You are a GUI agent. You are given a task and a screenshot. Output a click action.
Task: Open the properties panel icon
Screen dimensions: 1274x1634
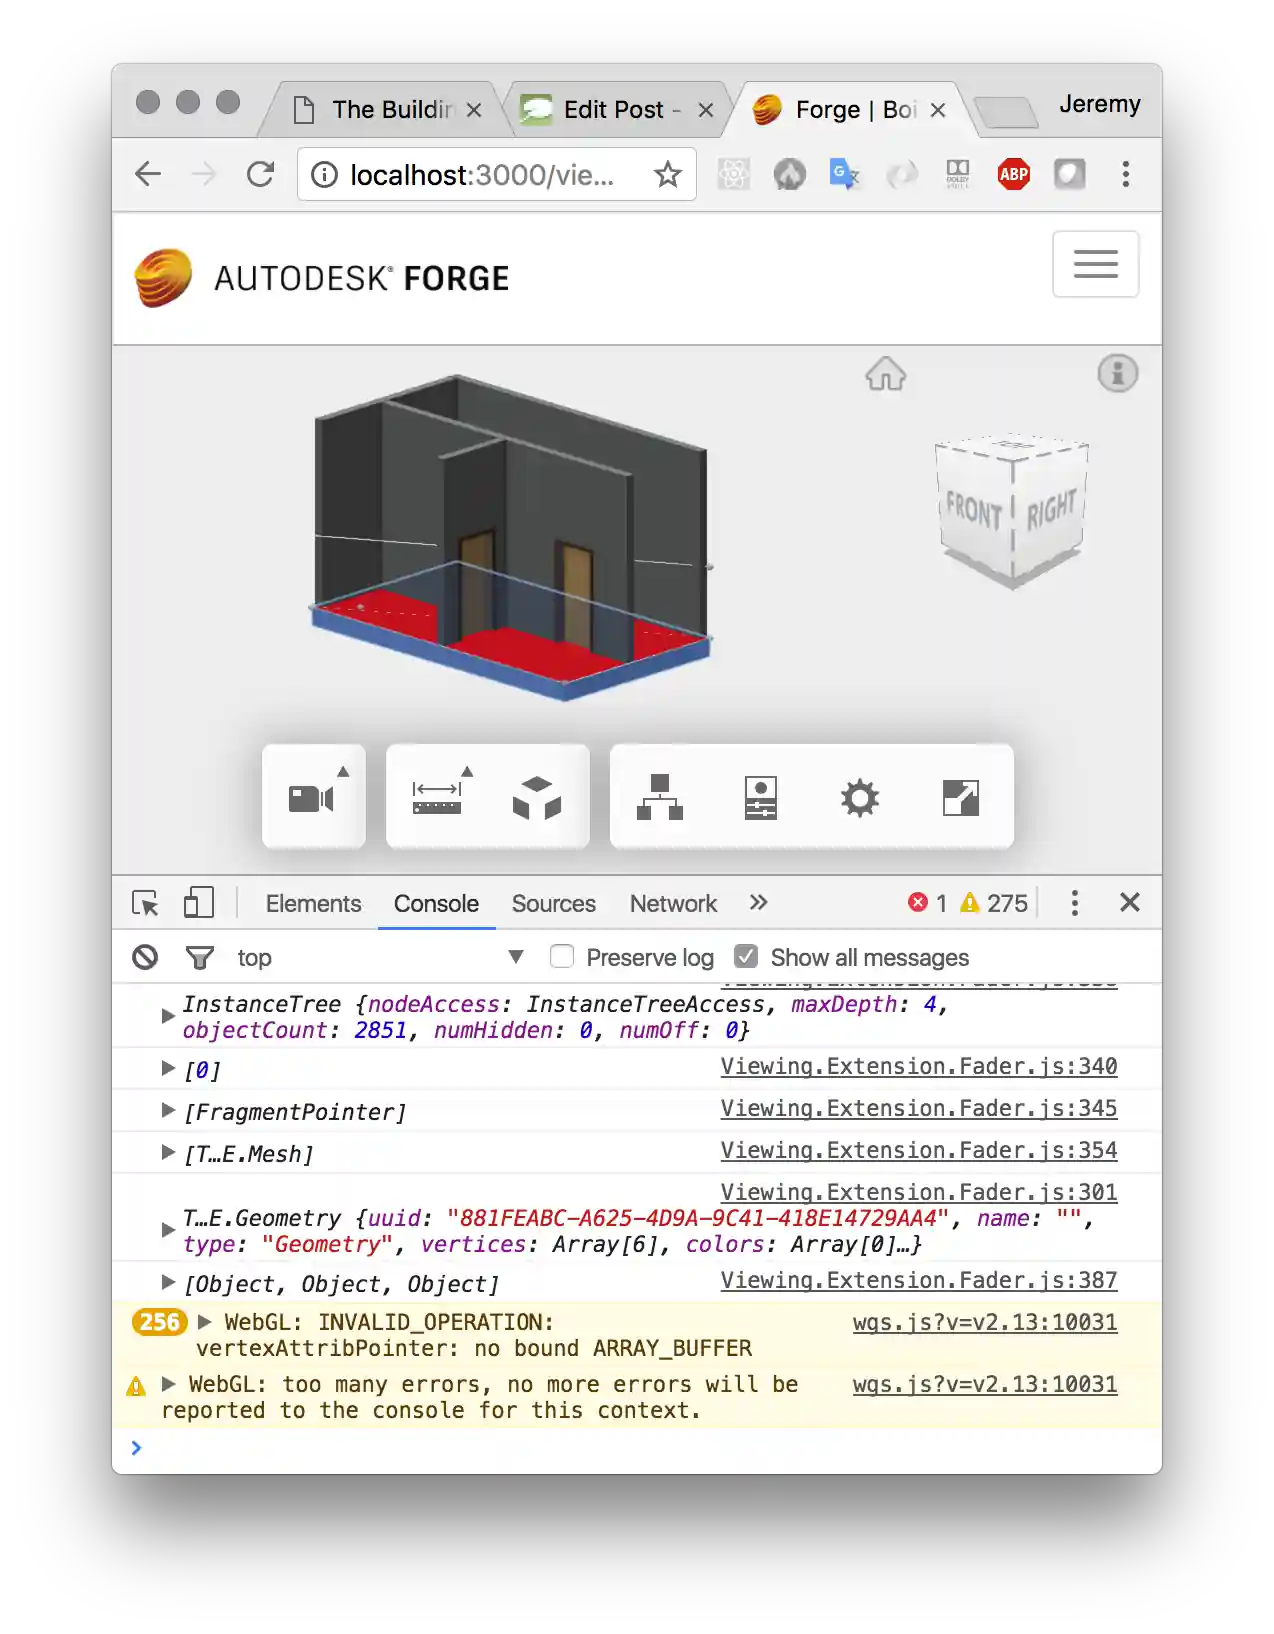pos(760,798)
